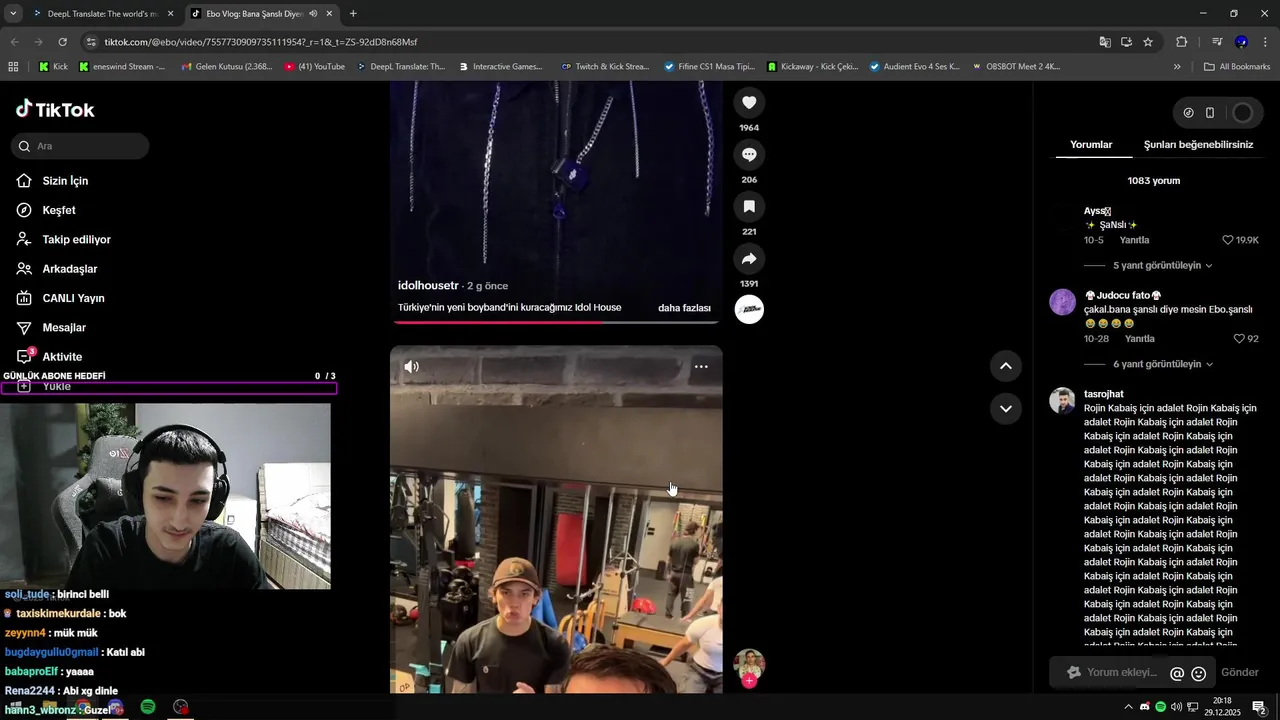1280x720 pixels.
Task: Reload the page
Action: click(62, 42)
